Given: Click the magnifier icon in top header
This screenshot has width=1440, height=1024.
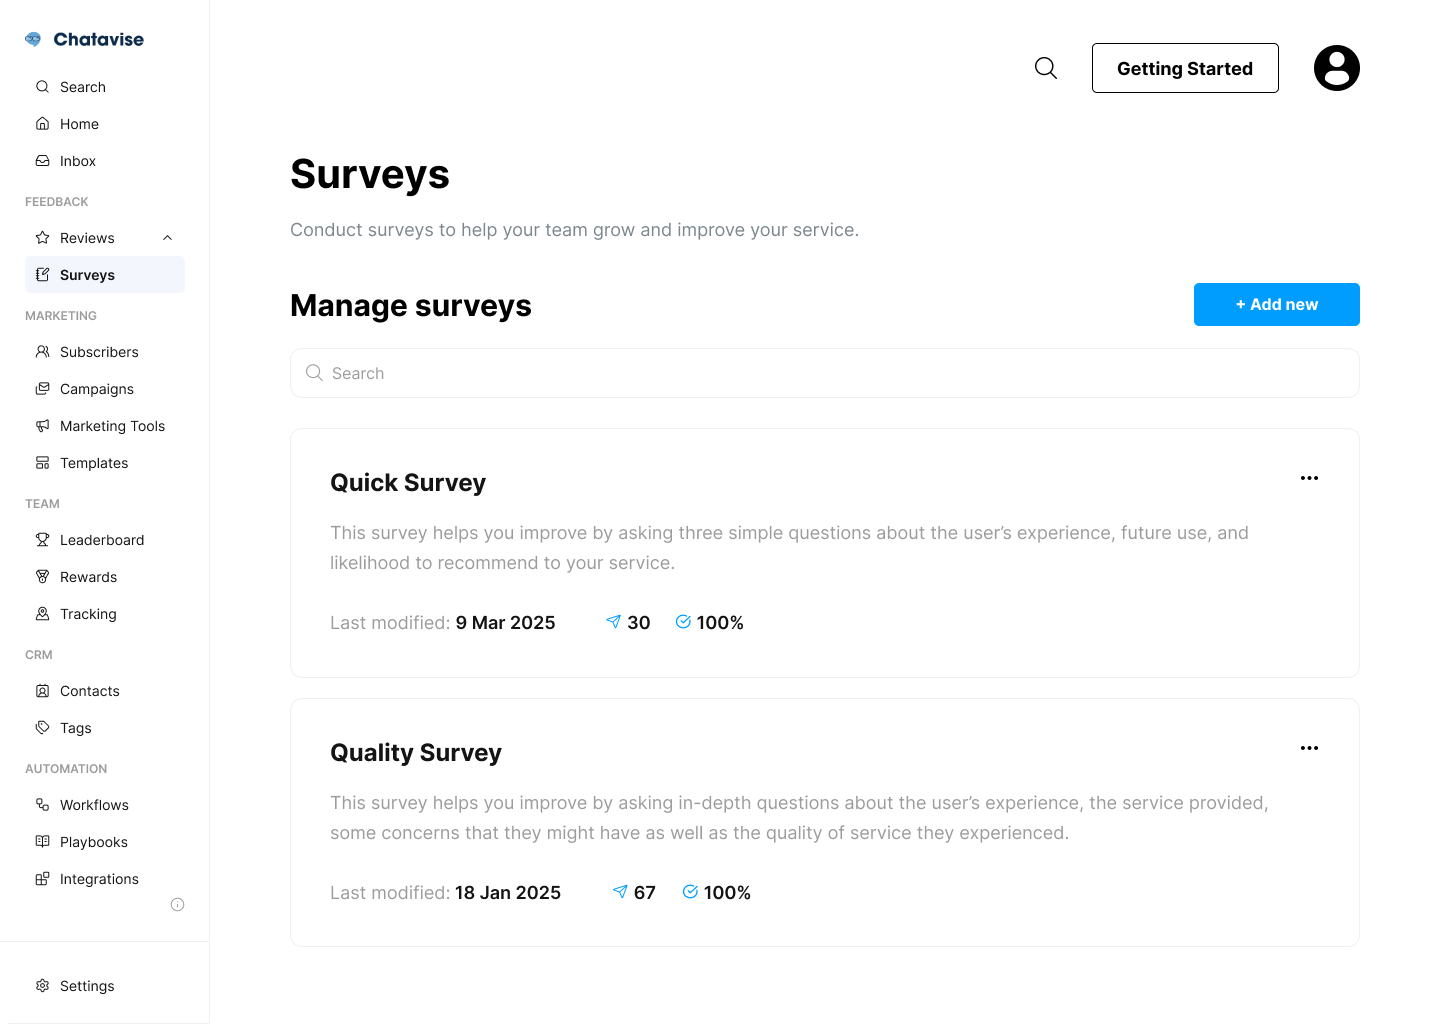Looking at the screenshot, I should pos(1046,68).
